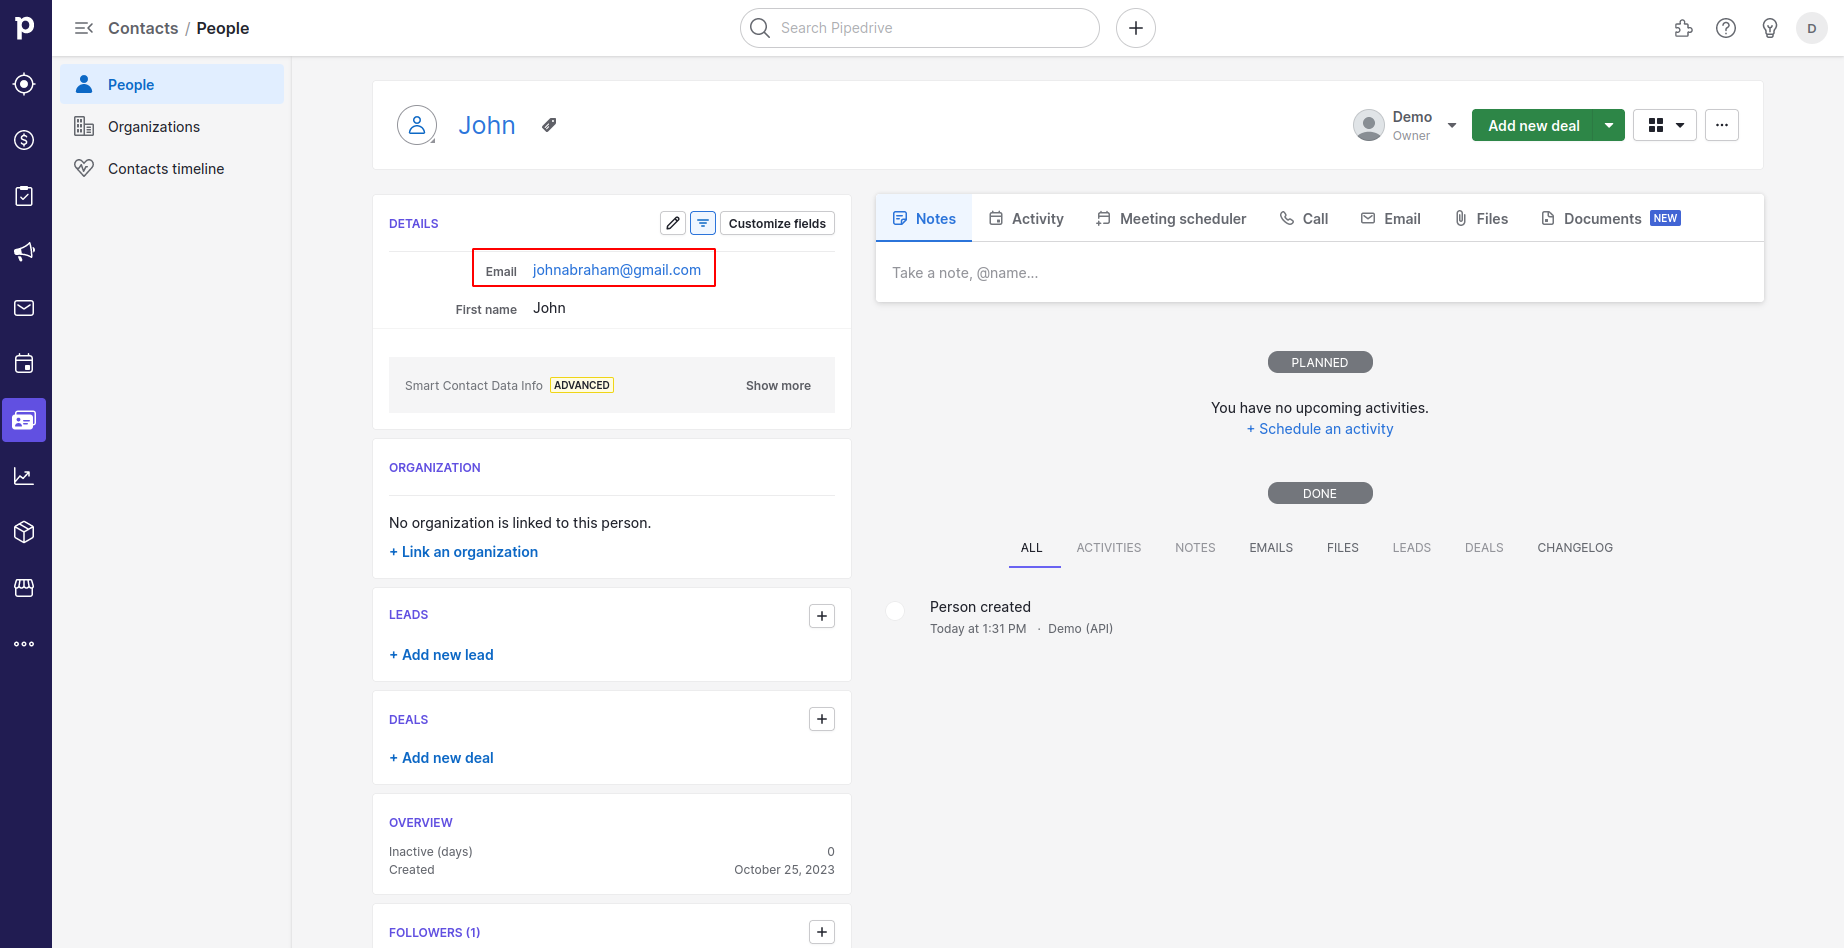Click the Search Pipedrive field
Image resolution: width=1844 pixels, height=948 pixels.
pyautogui.click(x=930, y=28)
